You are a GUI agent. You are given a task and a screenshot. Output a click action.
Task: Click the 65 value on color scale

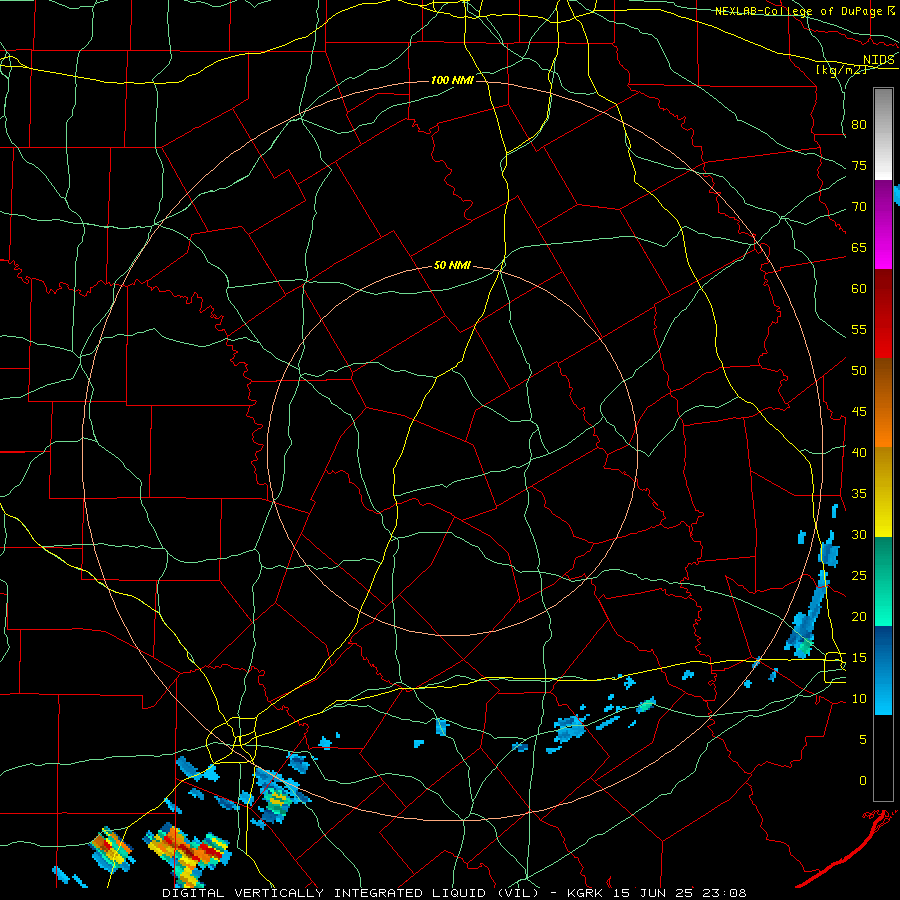859,247
